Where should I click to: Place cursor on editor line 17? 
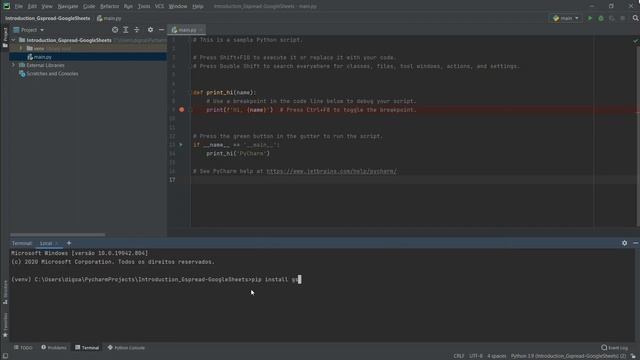click(412, 180)
